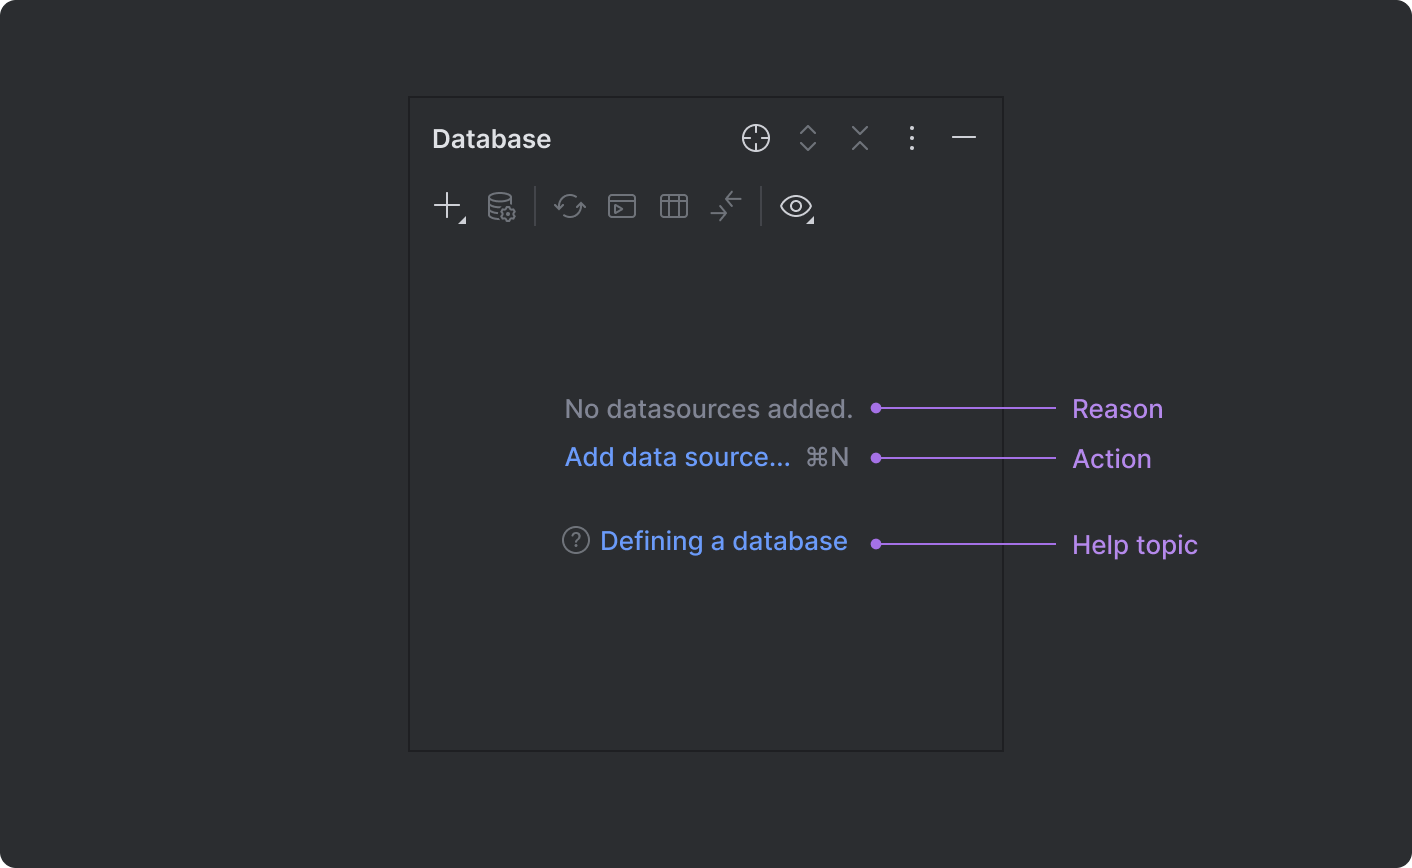
Task: Click the Jump to Source arrows icon
Action: tap(726, 206)
